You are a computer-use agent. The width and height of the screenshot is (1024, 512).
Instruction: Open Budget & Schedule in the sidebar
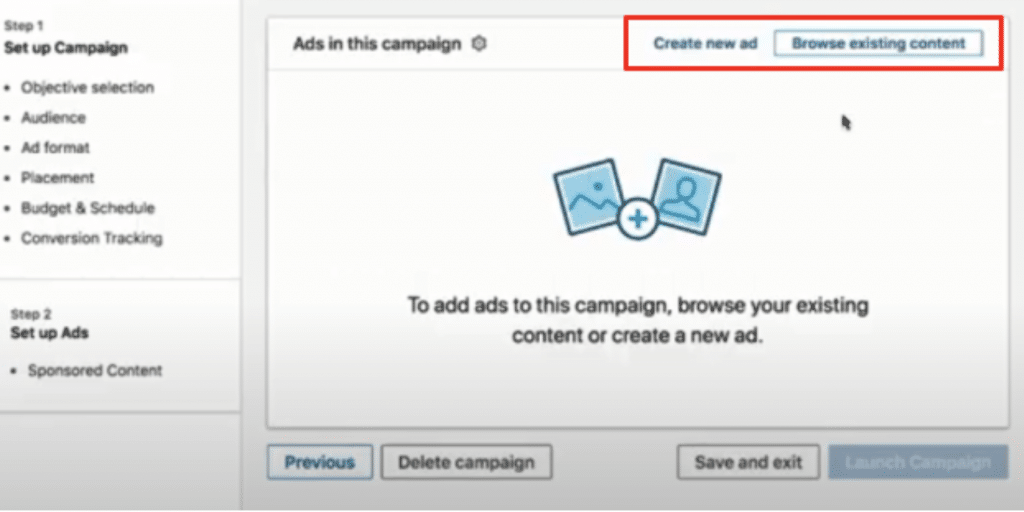tap(88, 208)
